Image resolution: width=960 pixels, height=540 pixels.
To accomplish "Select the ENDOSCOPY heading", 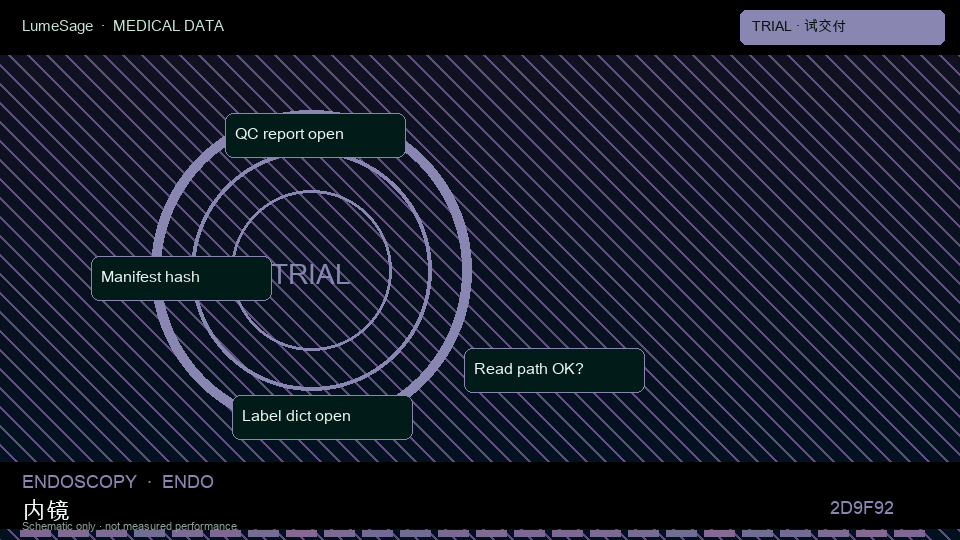I will 80,482.
